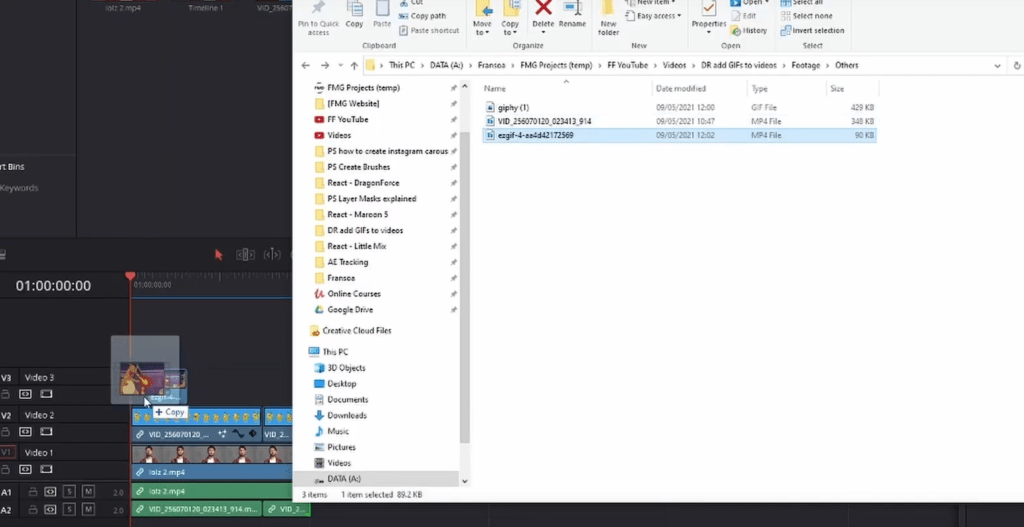
Task: Toggle auto select on Video 1 track
Action: click(x=25, y=469)
